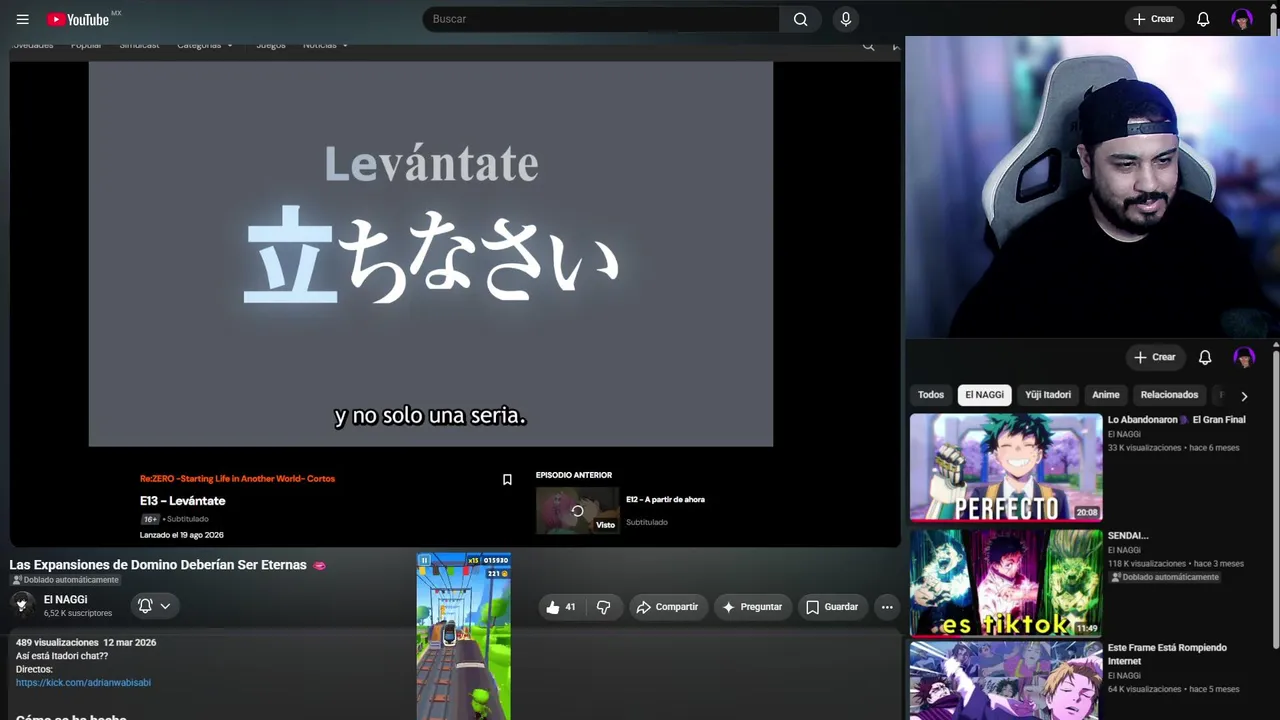This screenshot has height=720, width=1280.
Task: Pause the Subway Surfers clip overlay
Action: 425,561
